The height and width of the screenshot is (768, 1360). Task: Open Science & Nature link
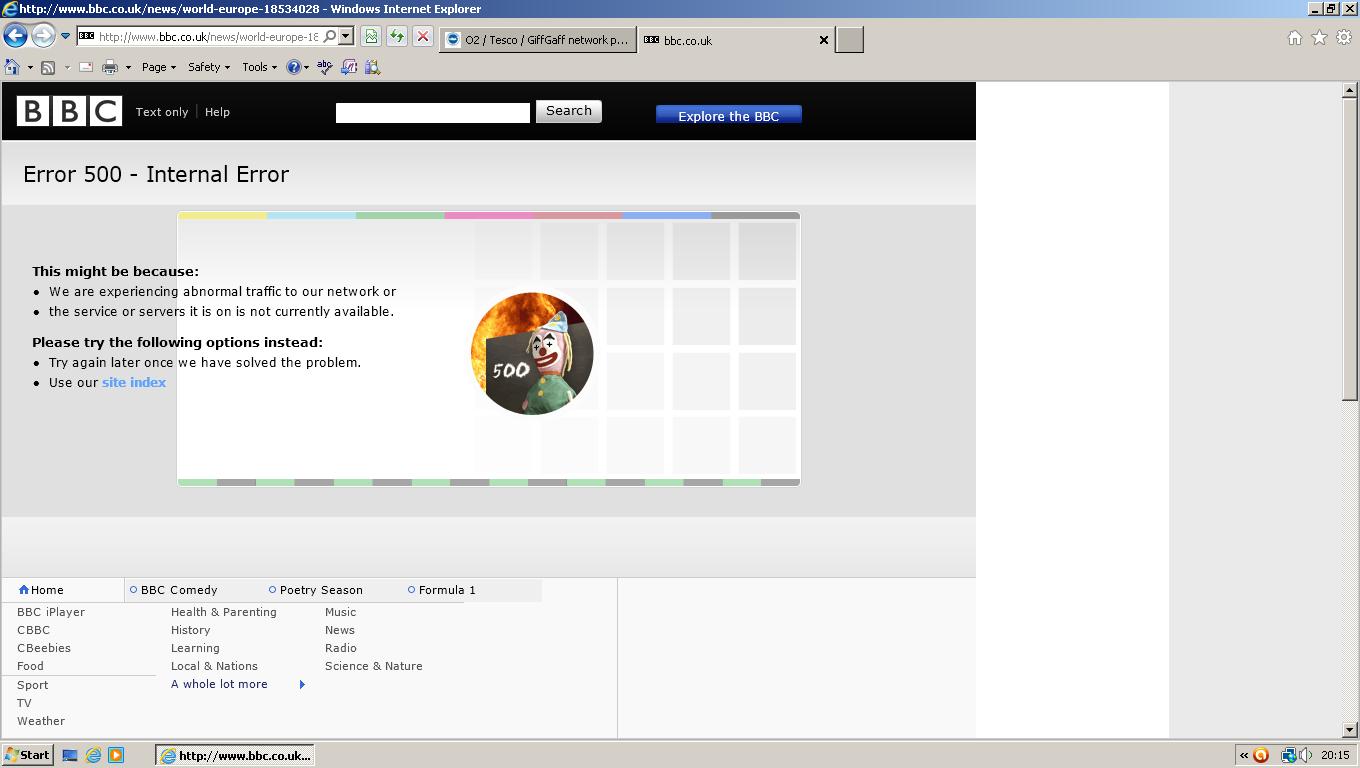[374, 666]
